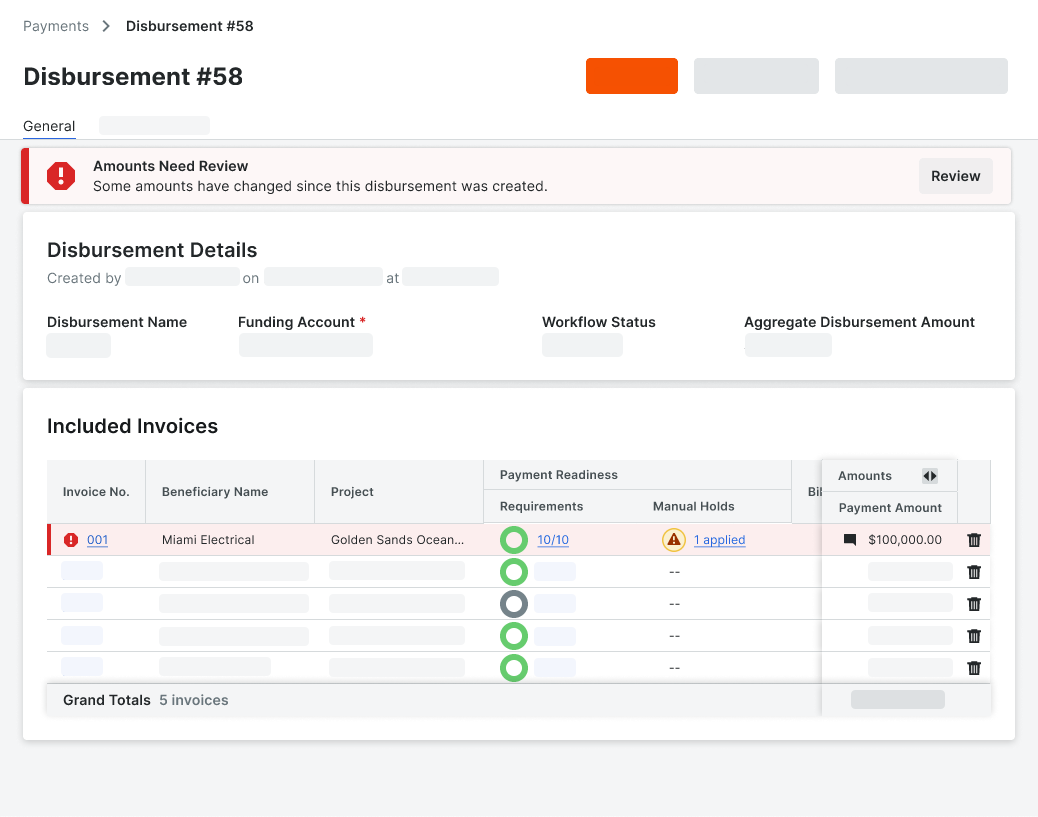This screenshot has height=817, width=1038.
Task: Click the trash icon on the fourth invoice row
Action: (x=973, y=635)
